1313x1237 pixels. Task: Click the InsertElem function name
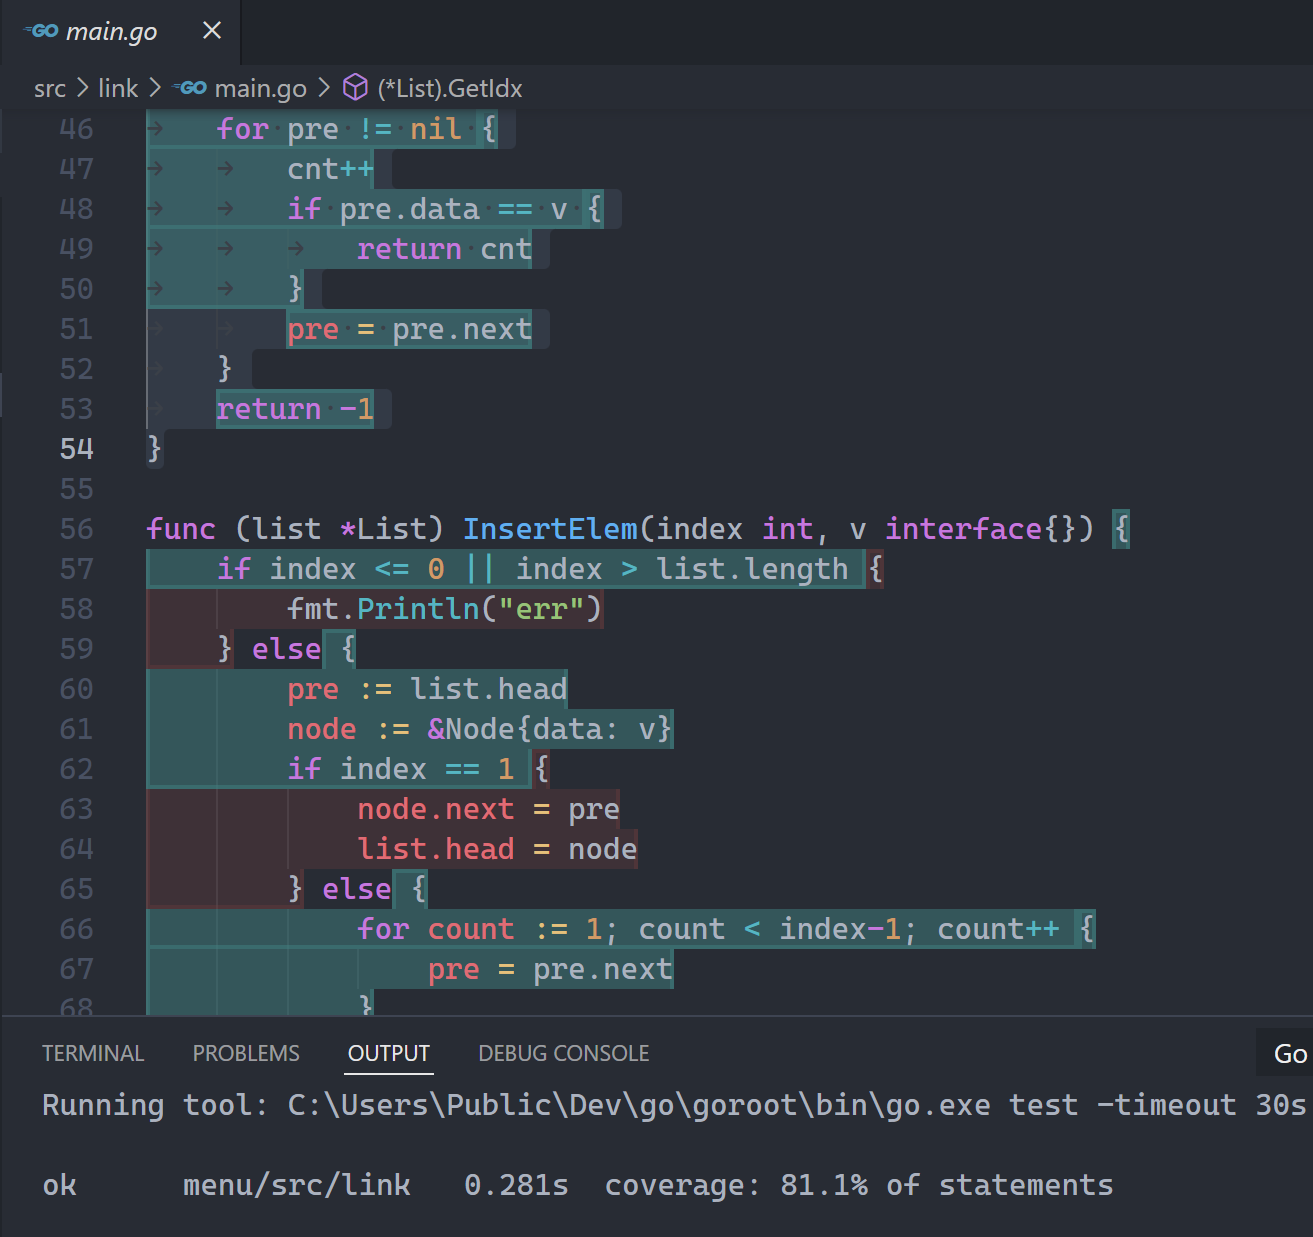[549, 529]
